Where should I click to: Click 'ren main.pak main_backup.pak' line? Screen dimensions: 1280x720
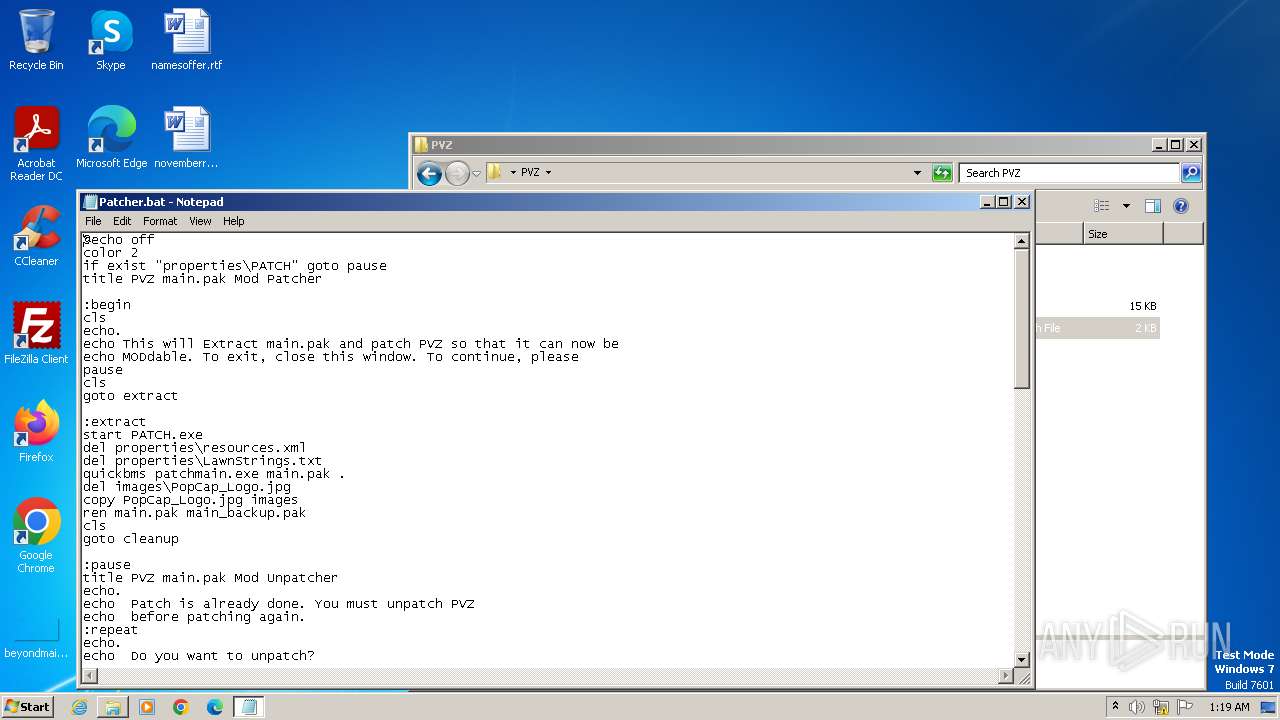[195, 513]
